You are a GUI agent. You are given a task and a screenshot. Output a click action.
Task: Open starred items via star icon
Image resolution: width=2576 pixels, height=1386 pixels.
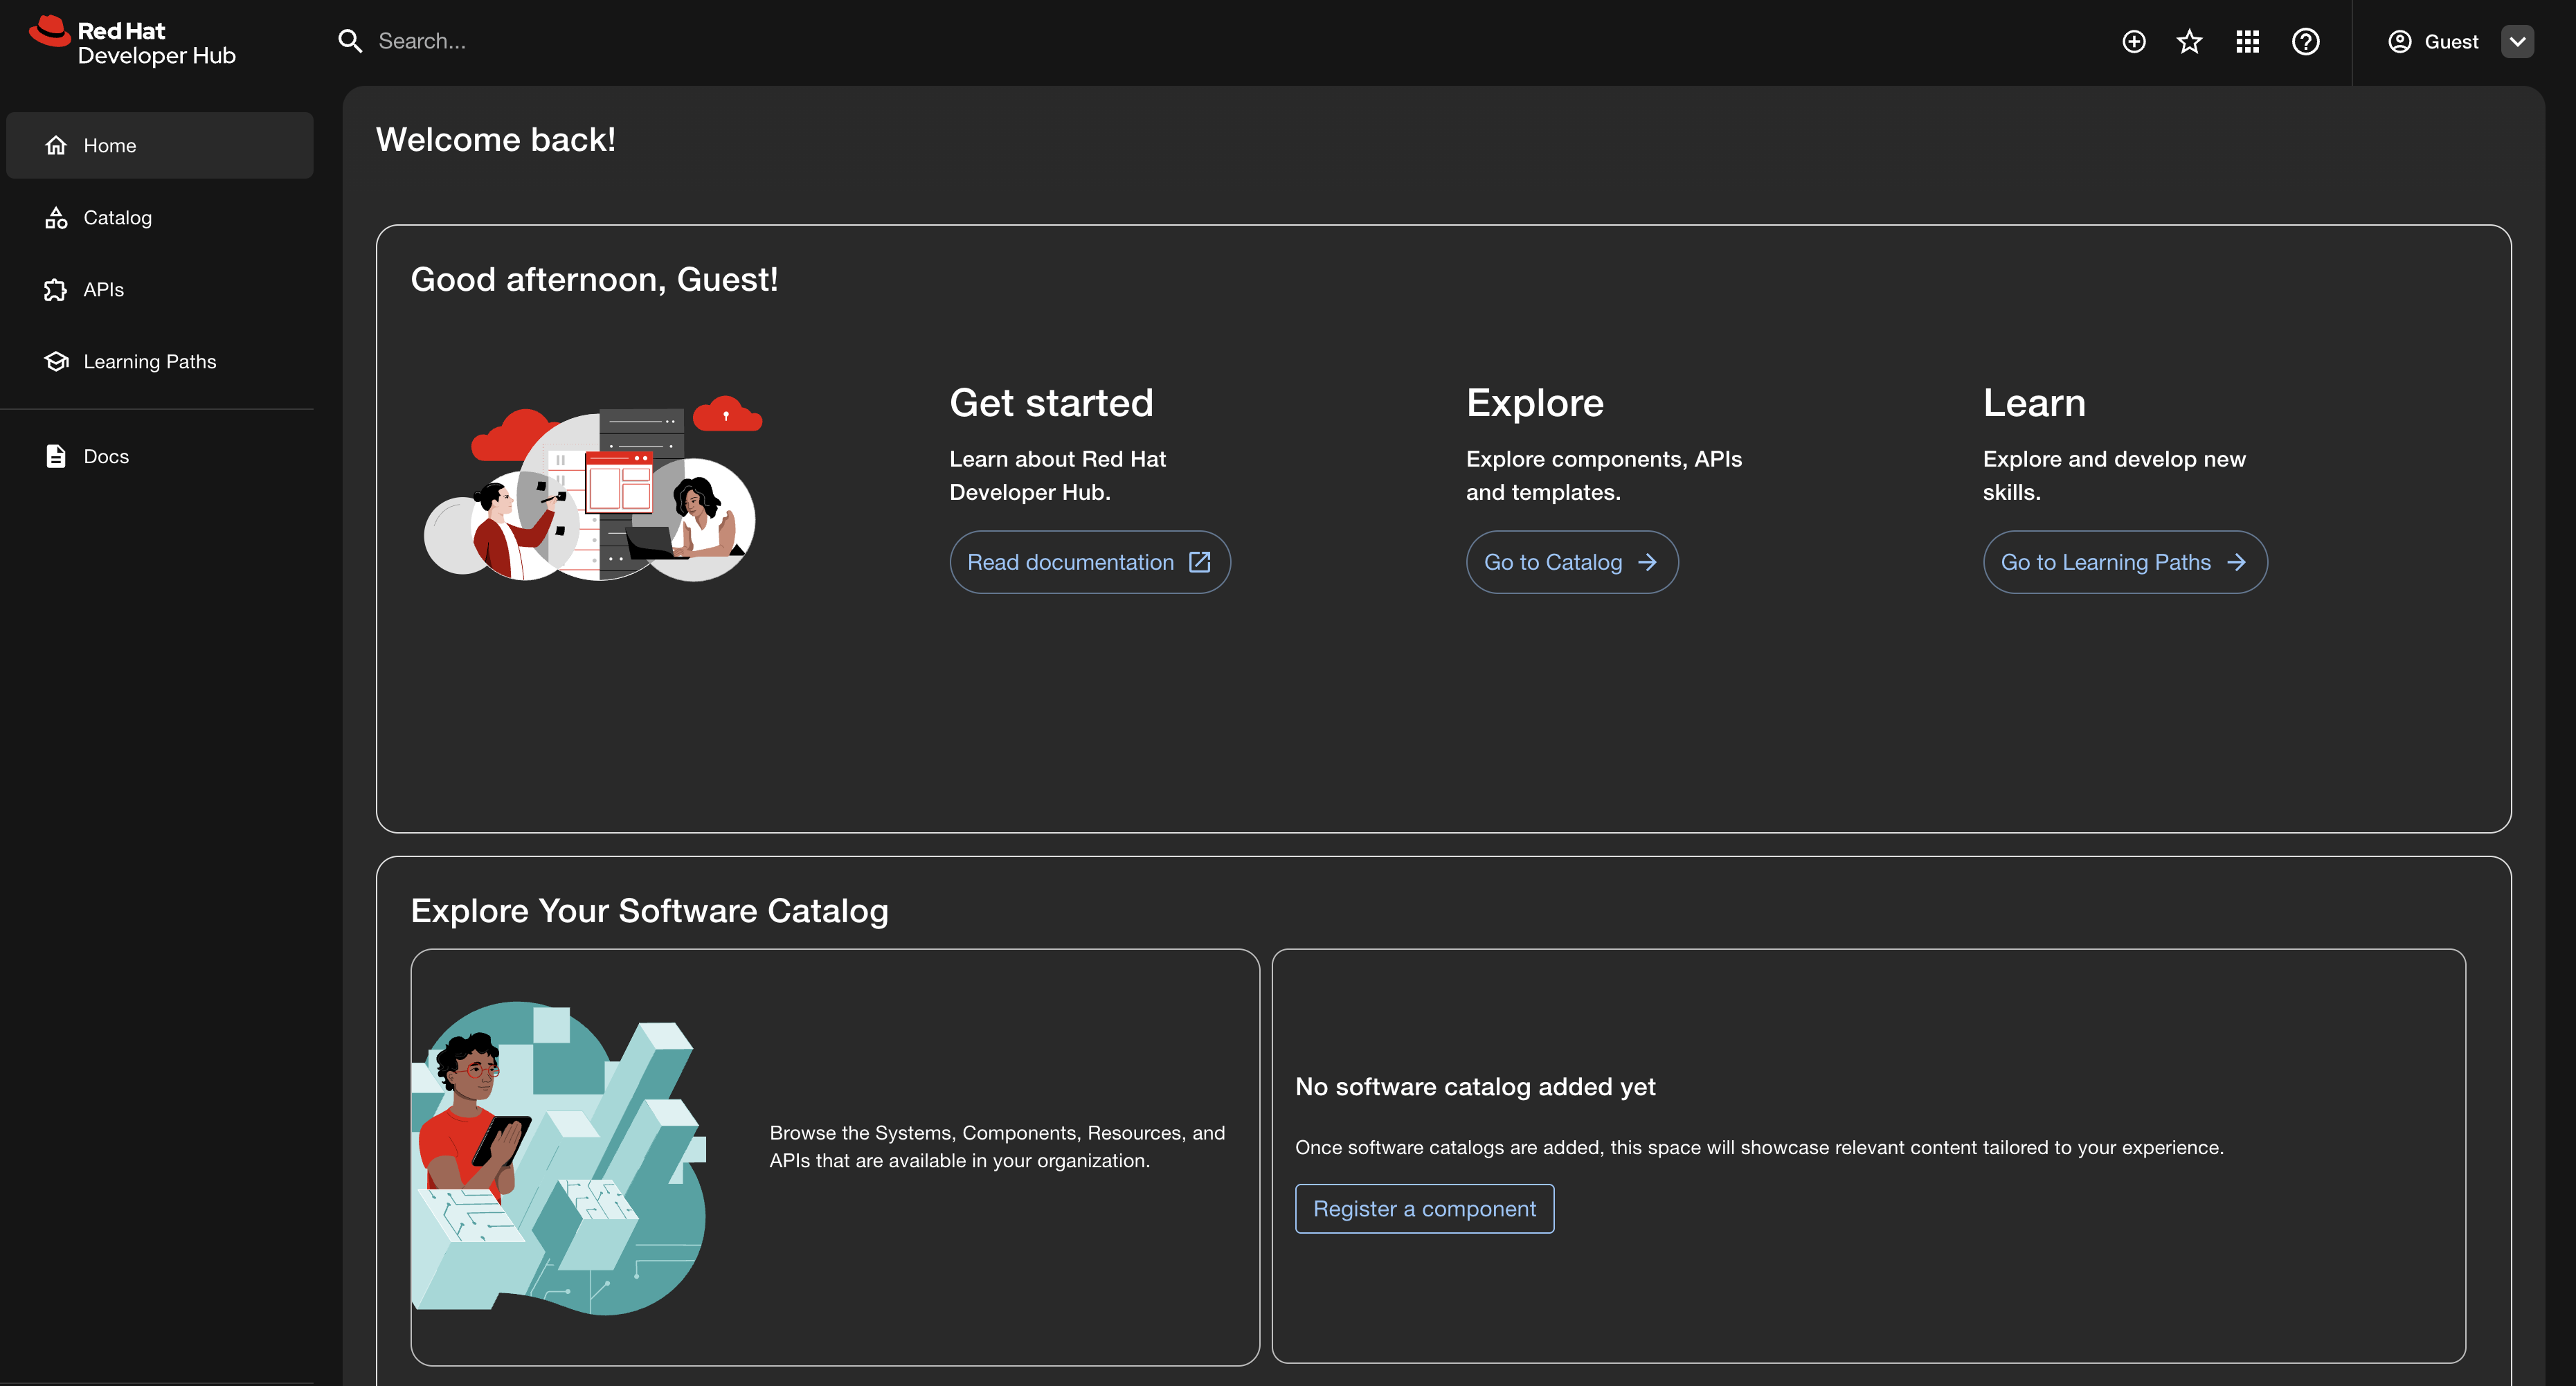pyautogui.click(x=2189, y=42)
